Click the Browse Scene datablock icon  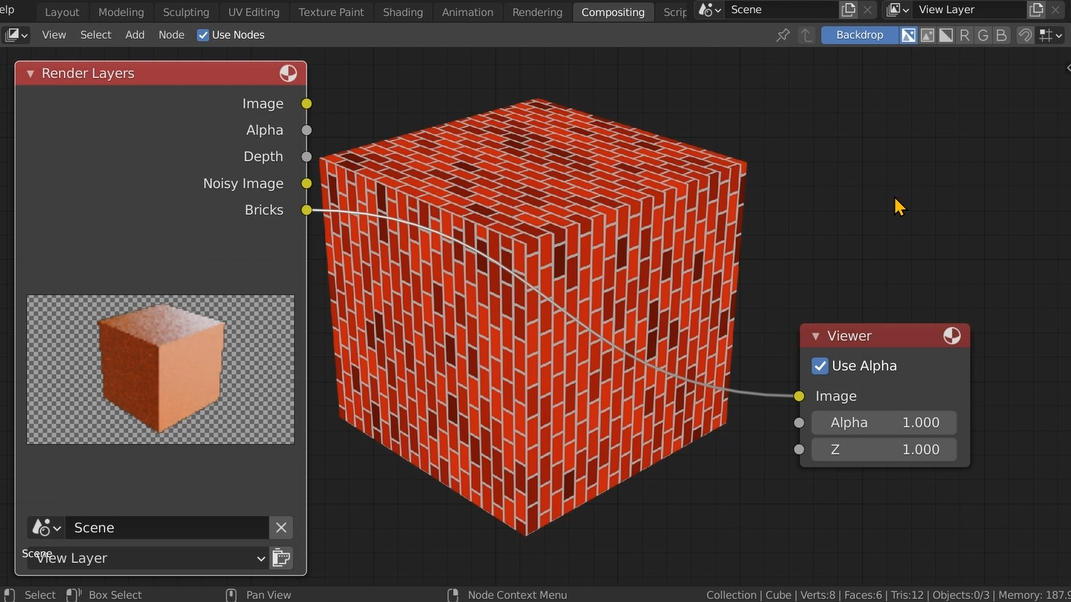point(43,527)
